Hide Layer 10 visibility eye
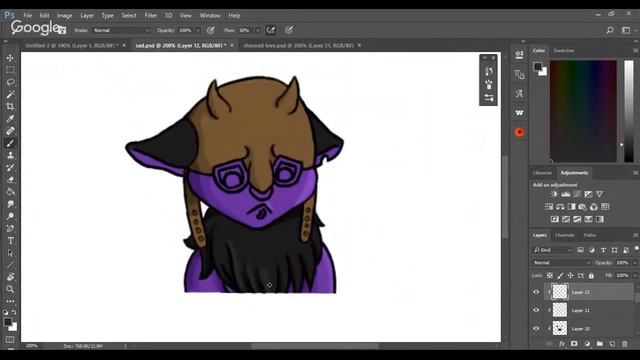Viewport: 640px width, 360px height. click(536, 328)
